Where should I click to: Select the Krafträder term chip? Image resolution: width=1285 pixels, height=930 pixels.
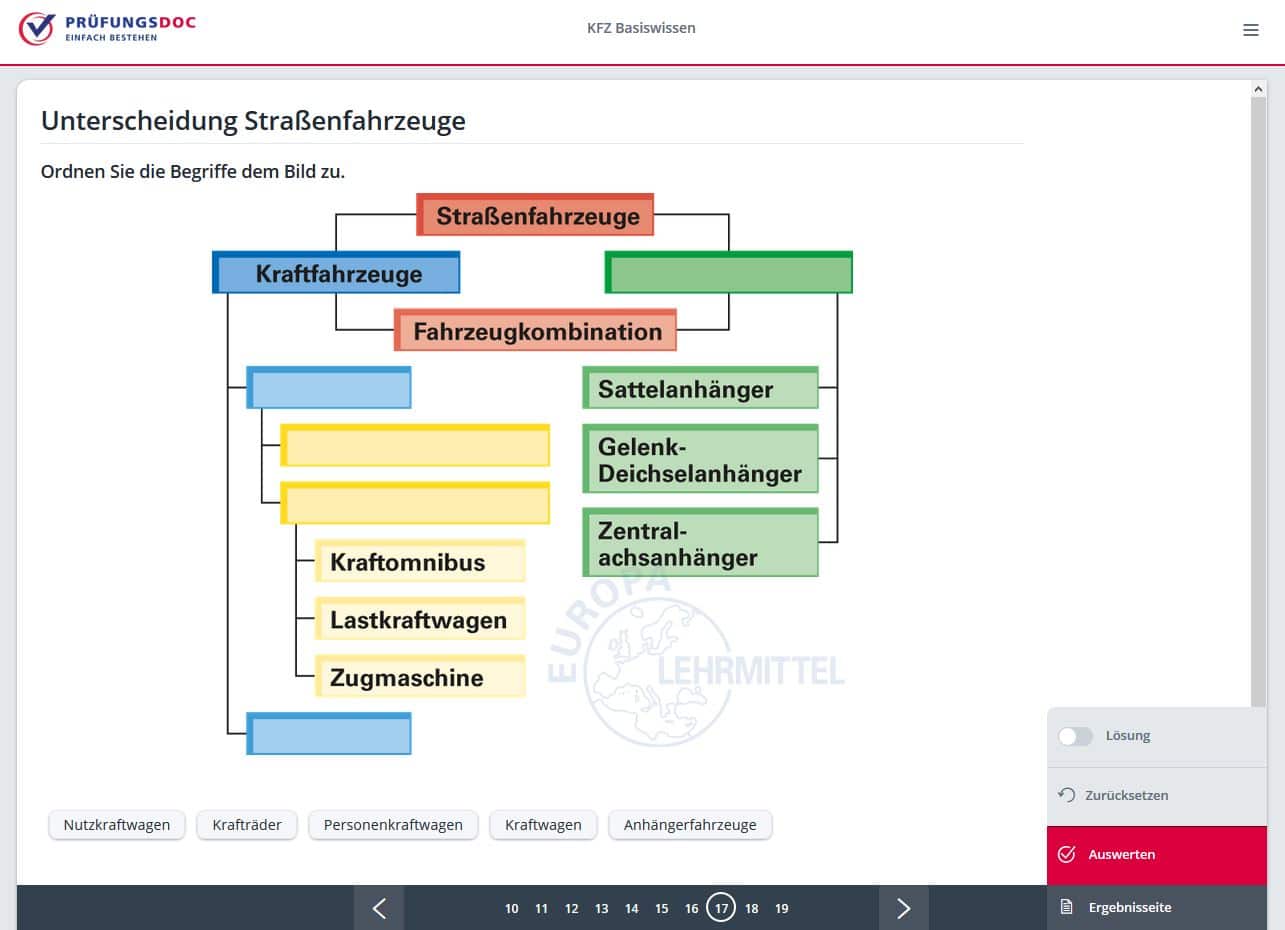247,825
